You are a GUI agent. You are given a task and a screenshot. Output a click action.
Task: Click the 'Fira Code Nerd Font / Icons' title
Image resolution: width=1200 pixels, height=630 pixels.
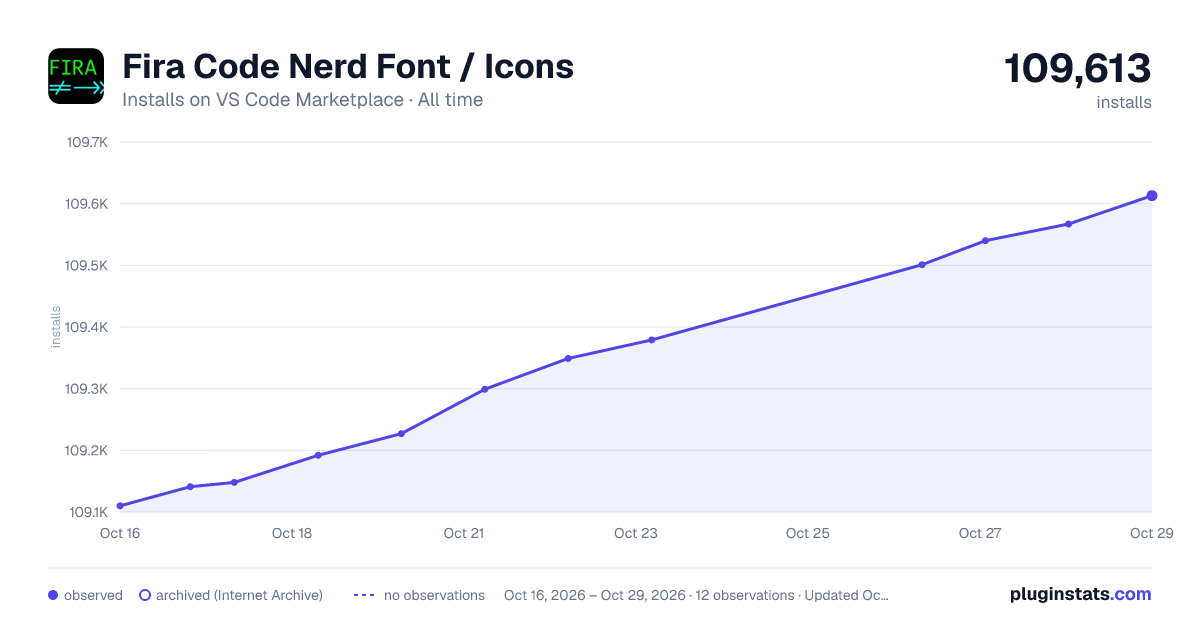[x=348, y=67]
